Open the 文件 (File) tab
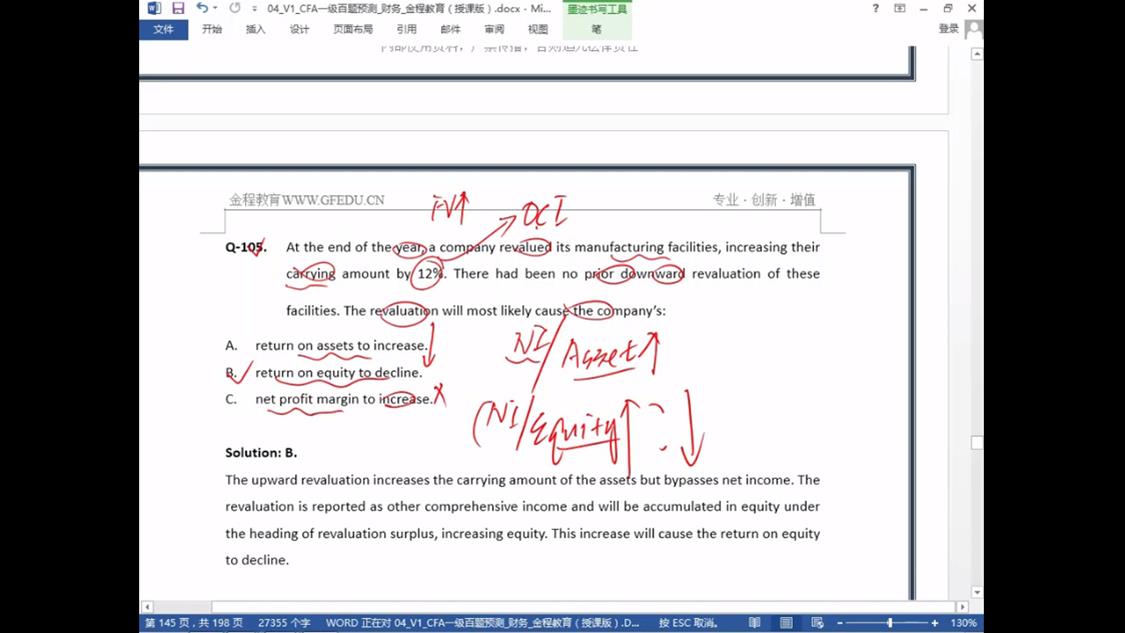Viewport: 1125px width, 633px height. click(164, 29)
